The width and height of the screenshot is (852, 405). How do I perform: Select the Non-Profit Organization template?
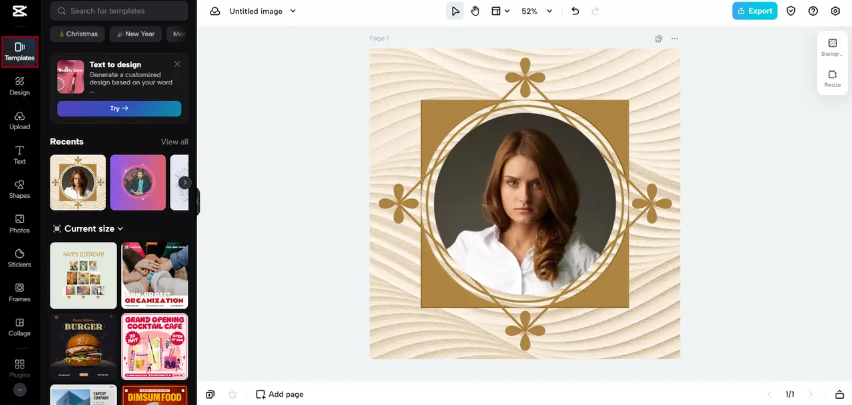(x=155, y=275)
